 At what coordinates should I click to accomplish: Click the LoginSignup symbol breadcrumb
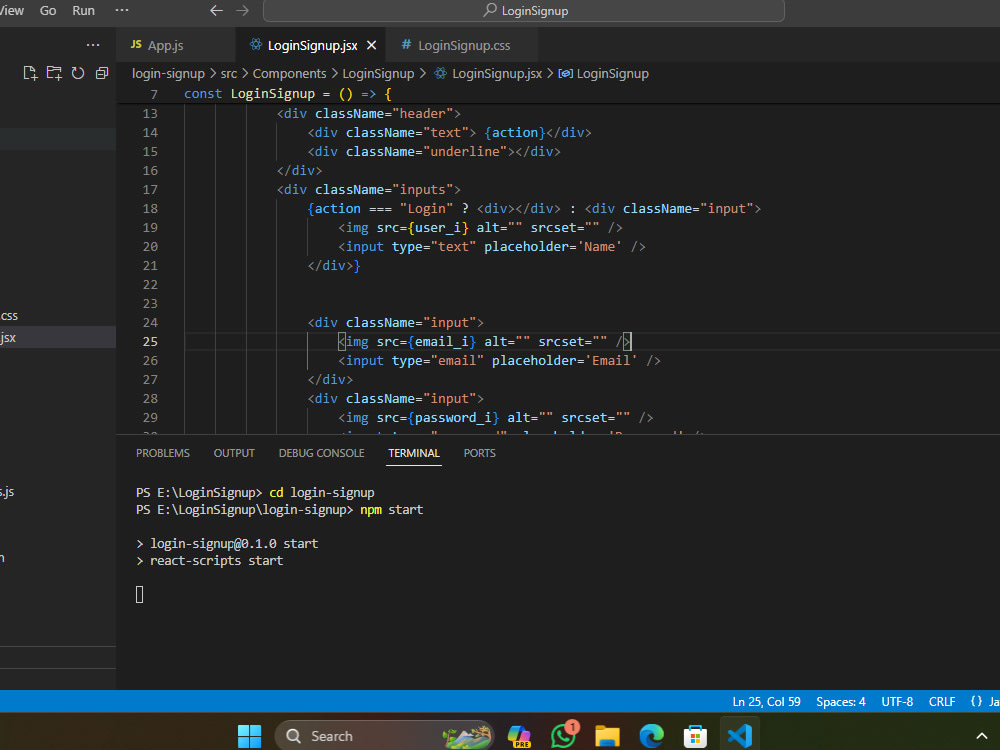click(x=604, y=73)
